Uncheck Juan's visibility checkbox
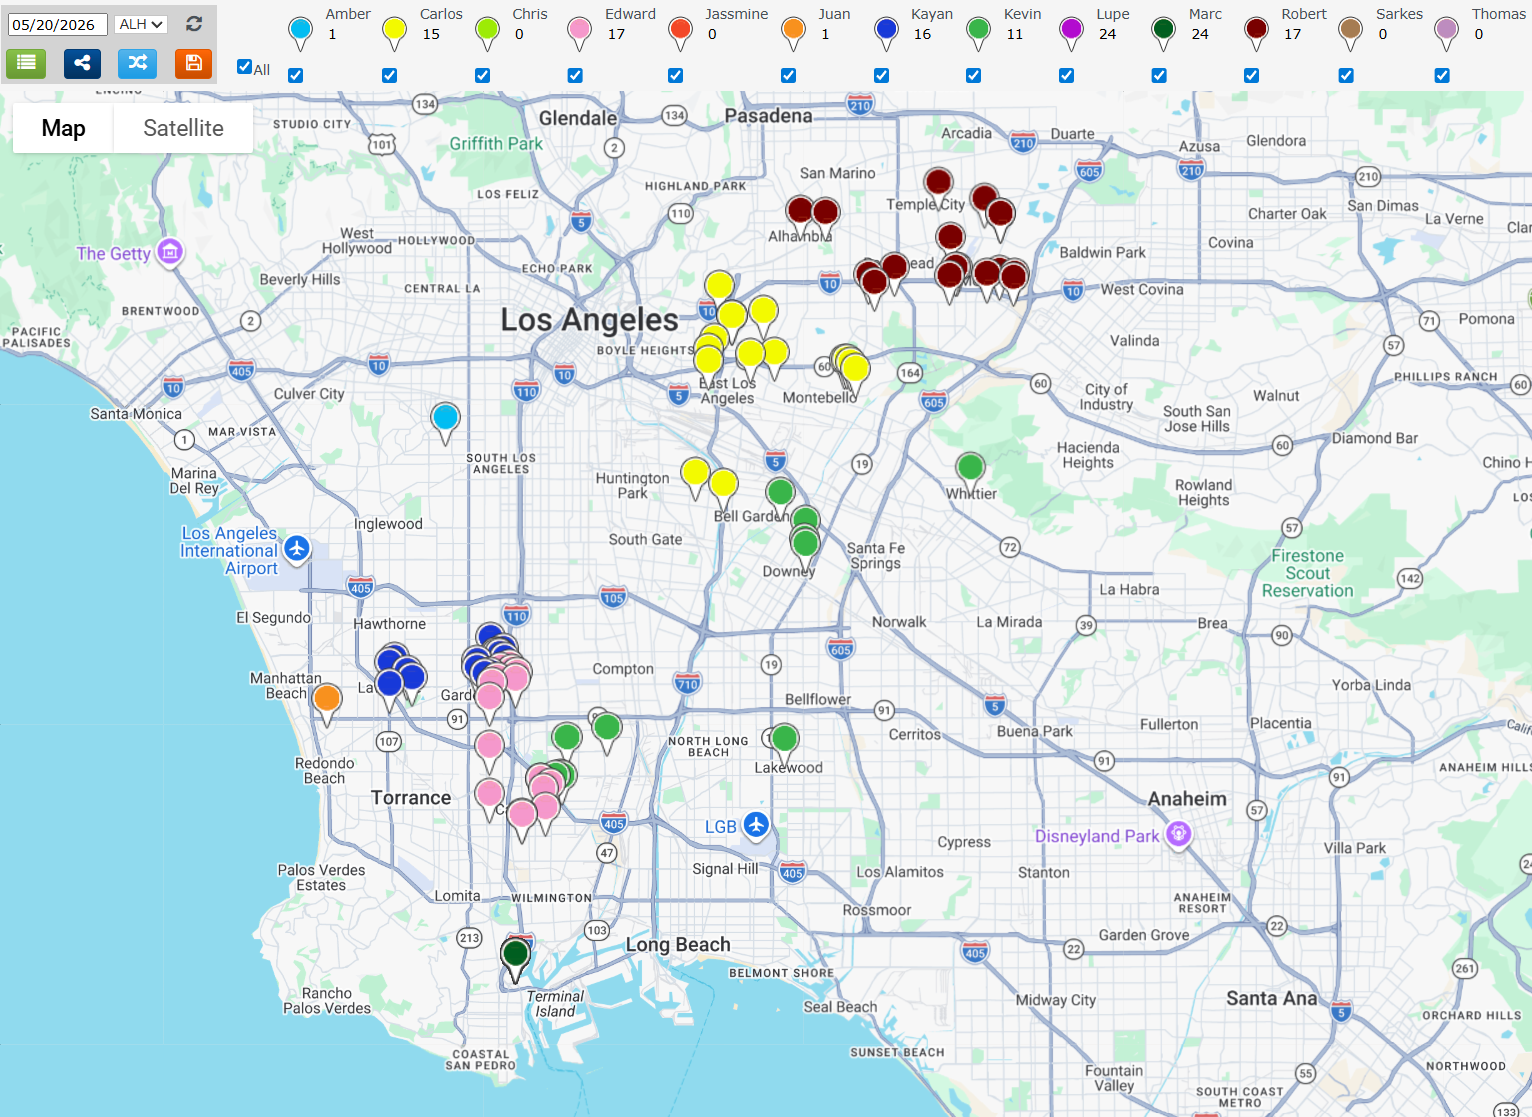This screenshot has width=1532, height=1117. 788,75
